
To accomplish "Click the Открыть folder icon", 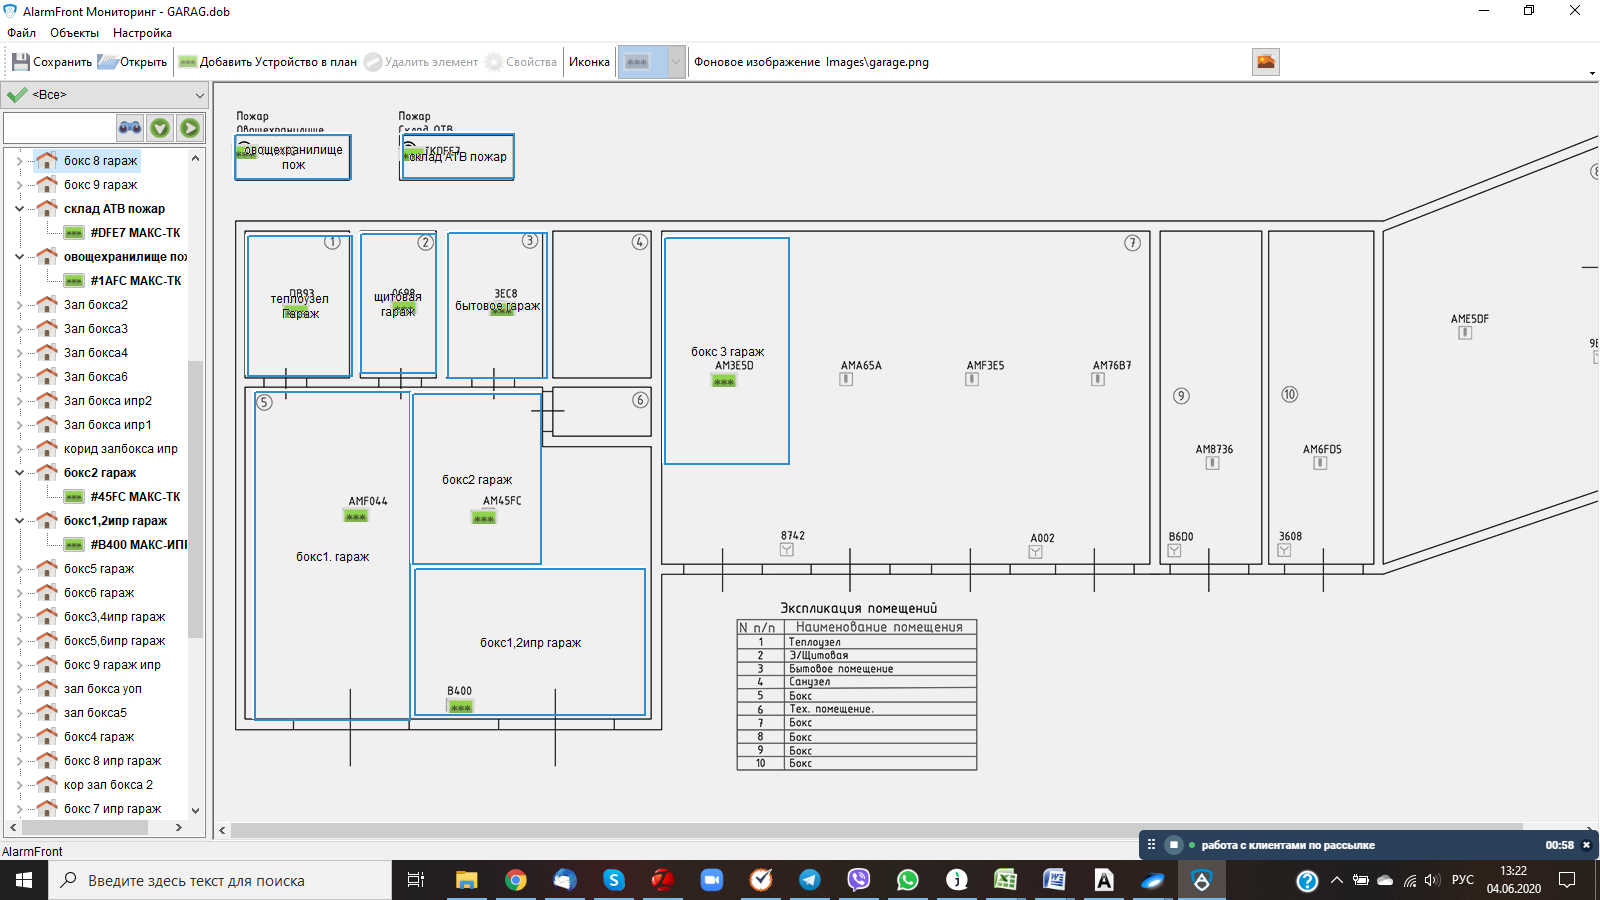I will coord(107,62).
